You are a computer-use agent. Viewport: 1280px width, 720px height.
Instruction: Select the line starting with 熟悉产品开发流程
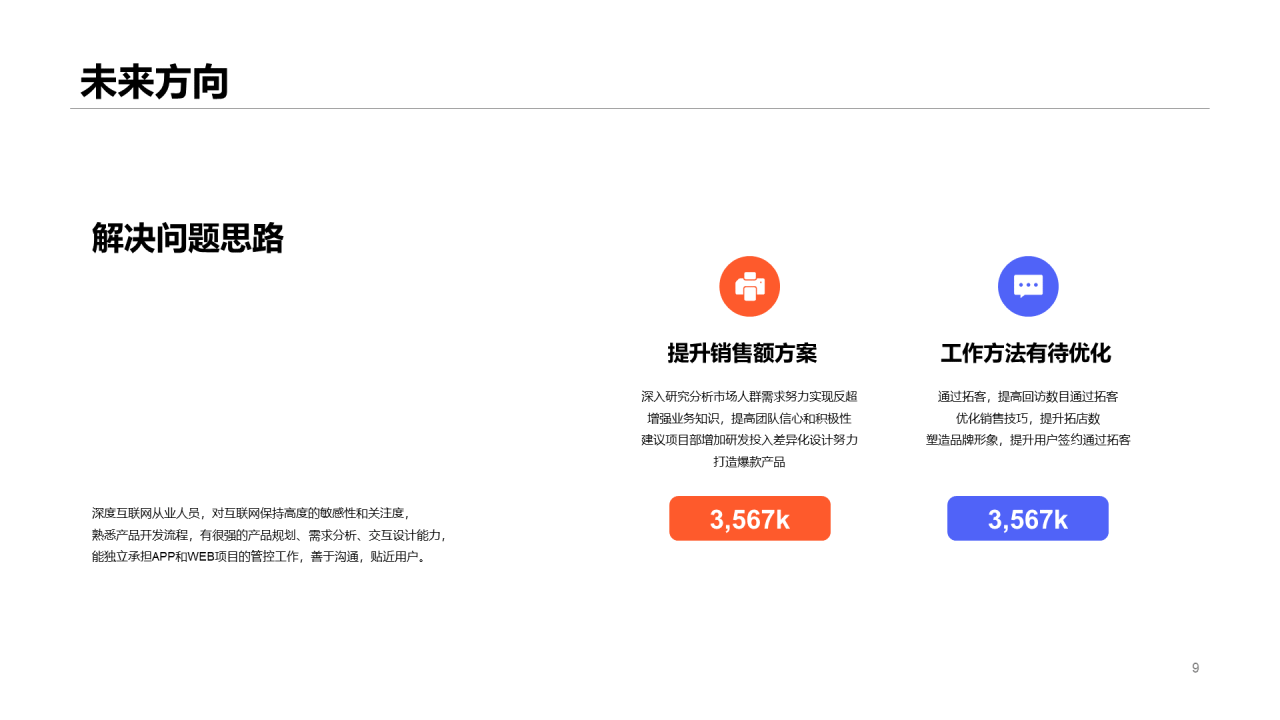click(x=269, y=535)
